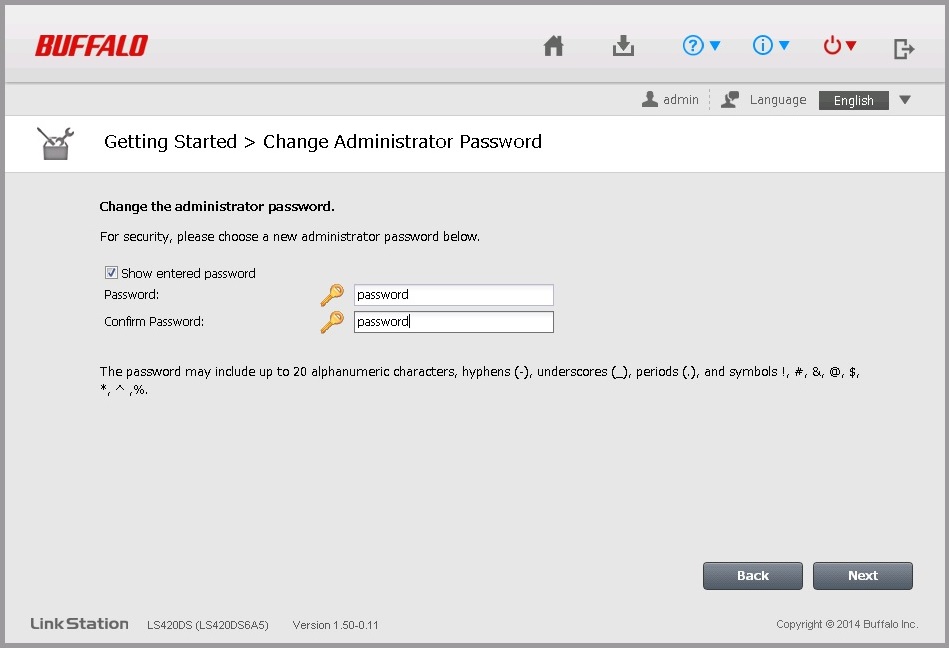
Task: Click the Getting Started toolbox icon
Action: 55,143
